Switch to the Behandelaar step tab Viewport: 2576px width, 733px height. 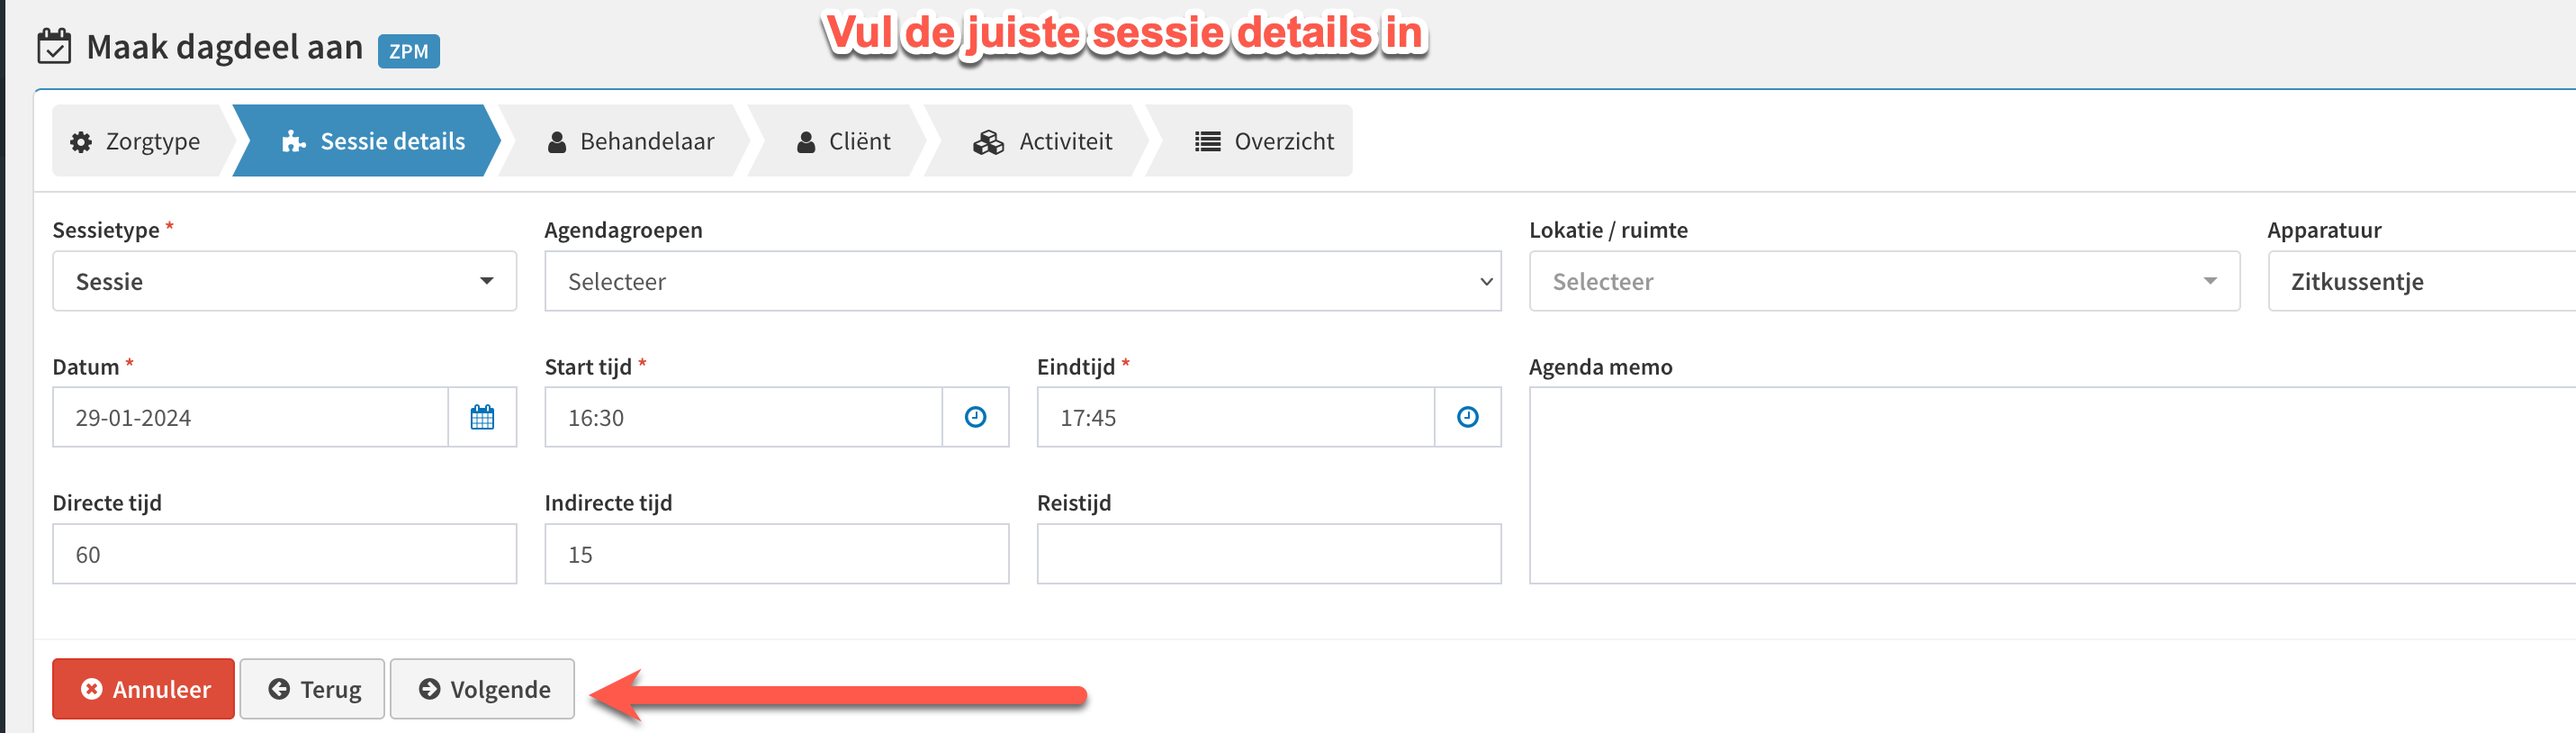tap(631, 141)
